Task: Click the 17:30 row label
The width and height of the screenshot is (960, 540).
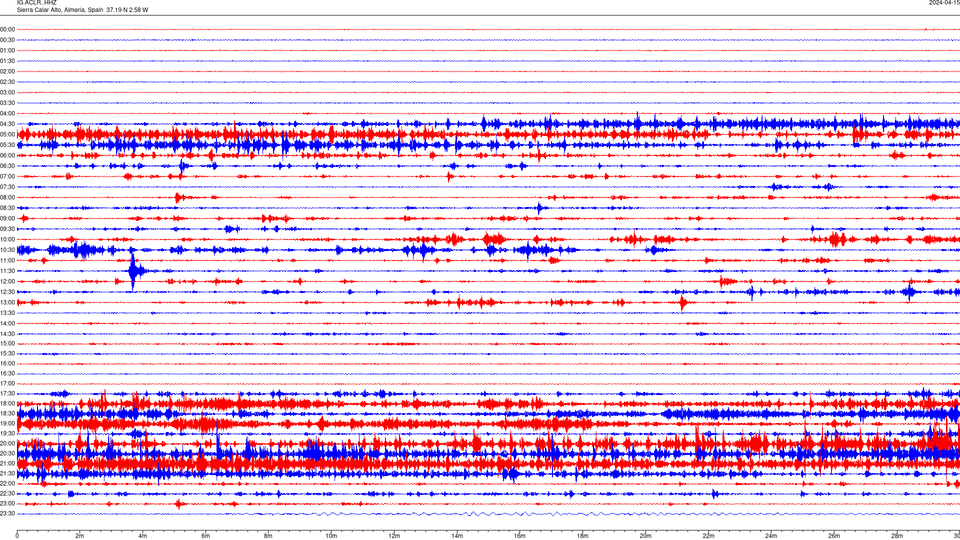Action: (7, 393)
